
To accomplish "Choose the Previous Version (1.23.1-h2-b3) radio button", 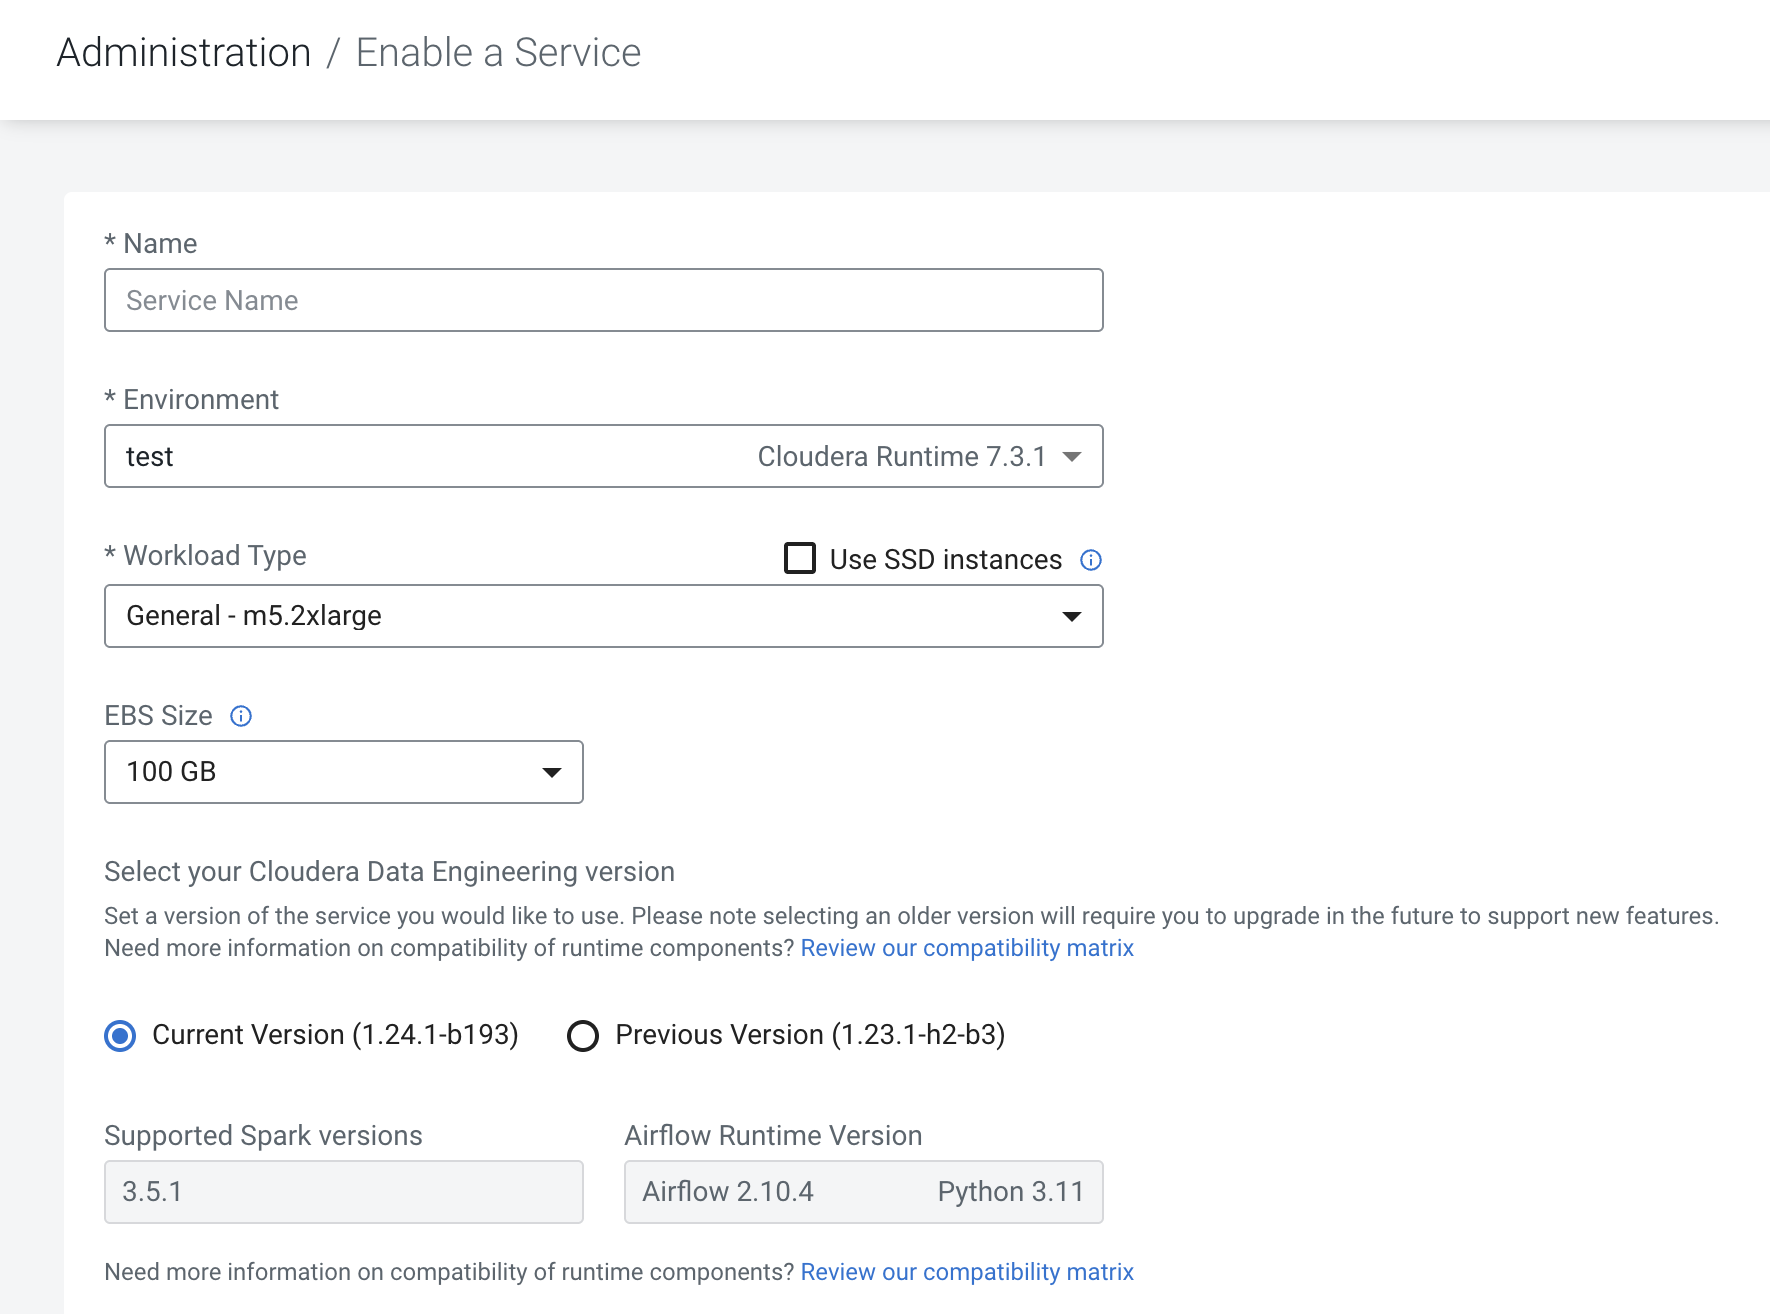I will (x=583, y=1036).
